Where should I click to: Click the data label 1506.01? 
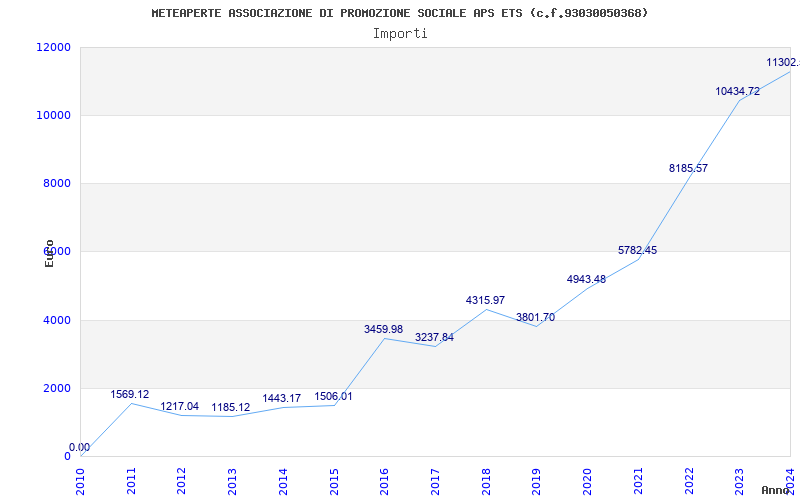click(333, 396)
